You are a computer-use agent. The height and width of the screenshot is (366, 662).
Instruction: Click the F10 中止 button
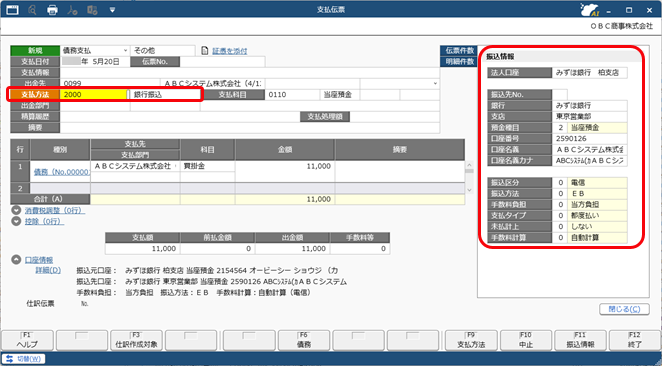(526, 340)
